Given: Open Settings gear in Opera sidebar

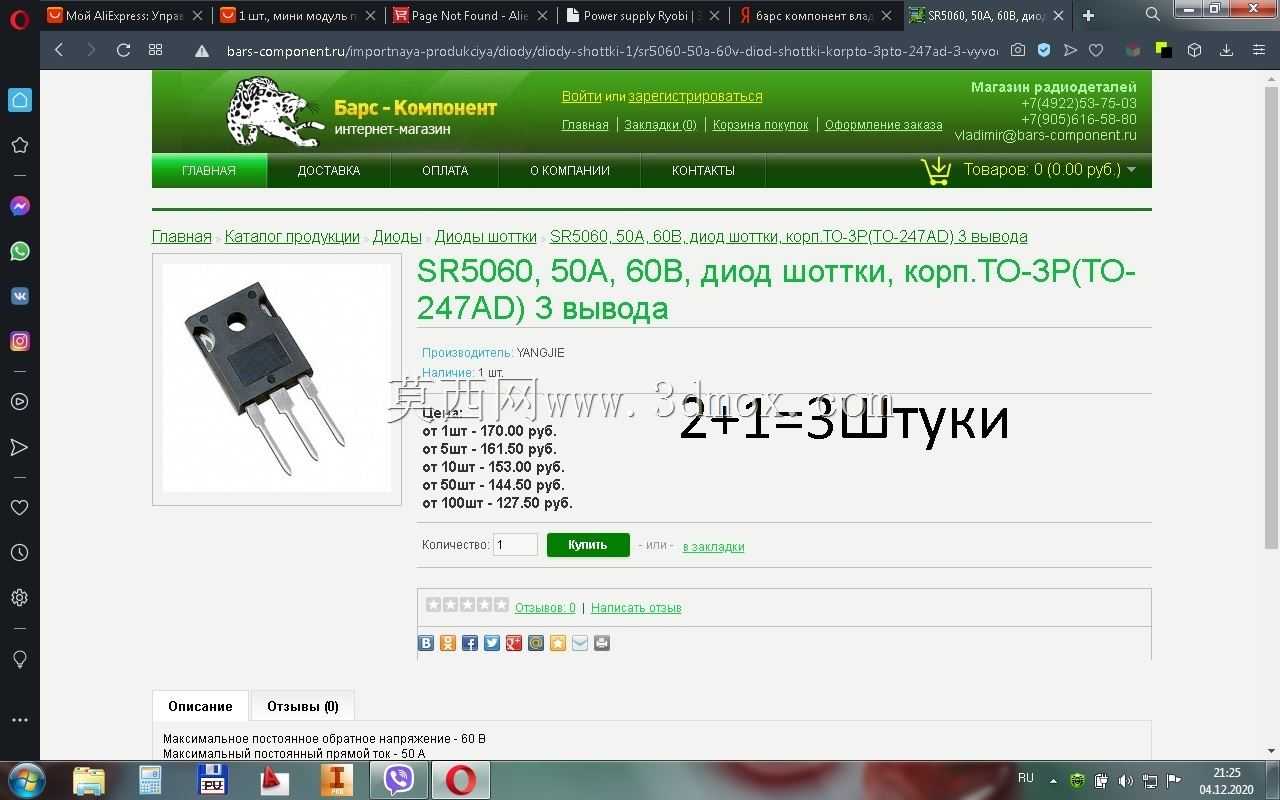Looking at the screenshot, I should pos(19,598).
